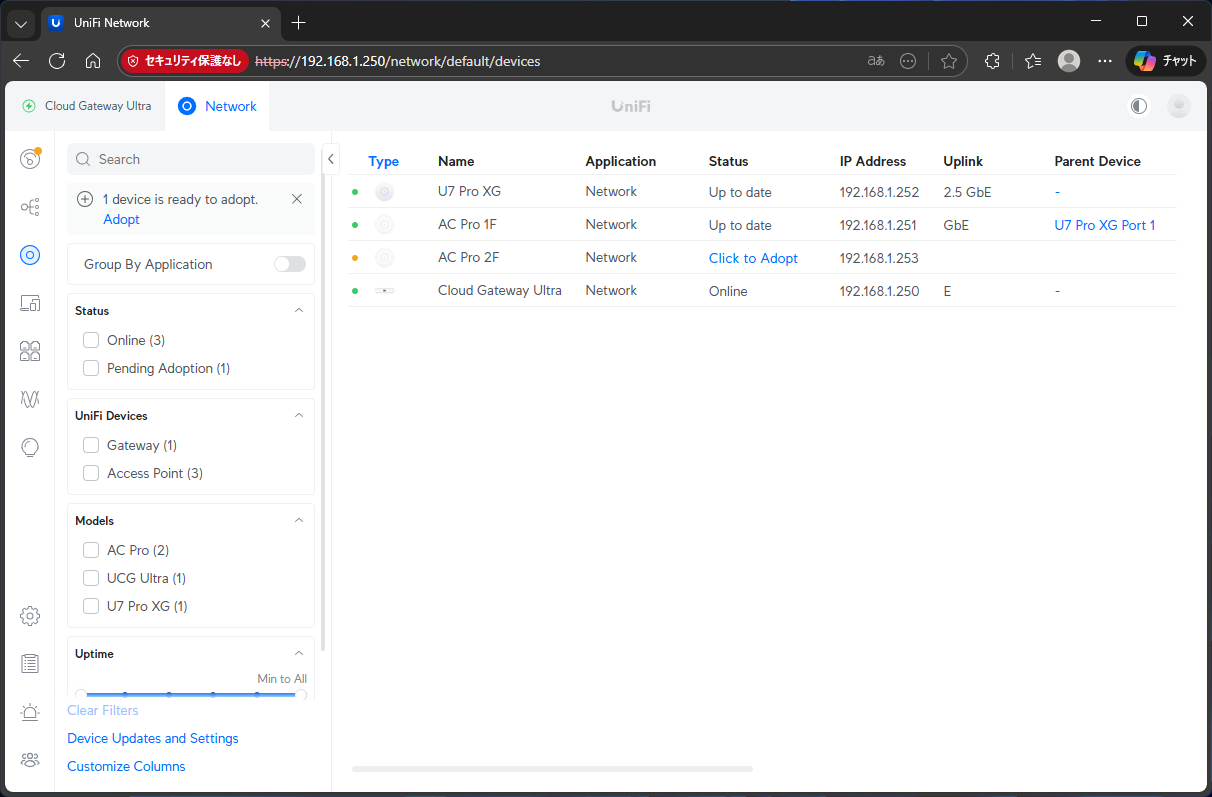The height and width of the screenshot is (797, 1212).
Task: Toggle the Group By Application switch
Action: tap(290, 264)
